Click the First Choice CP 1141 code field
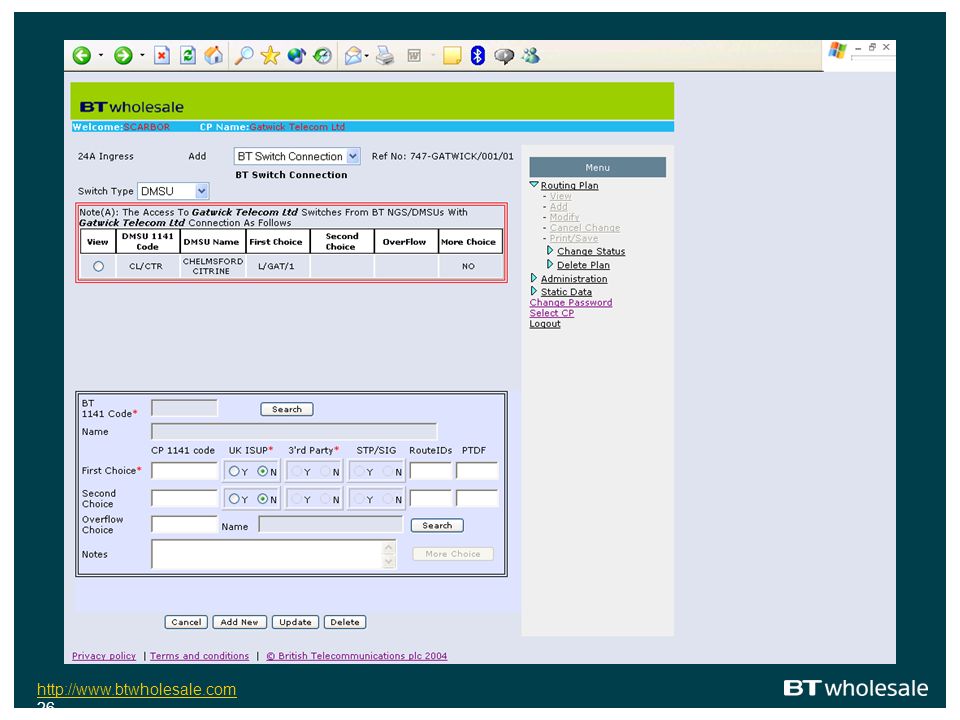The image size is (960, 720). (184, 471)
